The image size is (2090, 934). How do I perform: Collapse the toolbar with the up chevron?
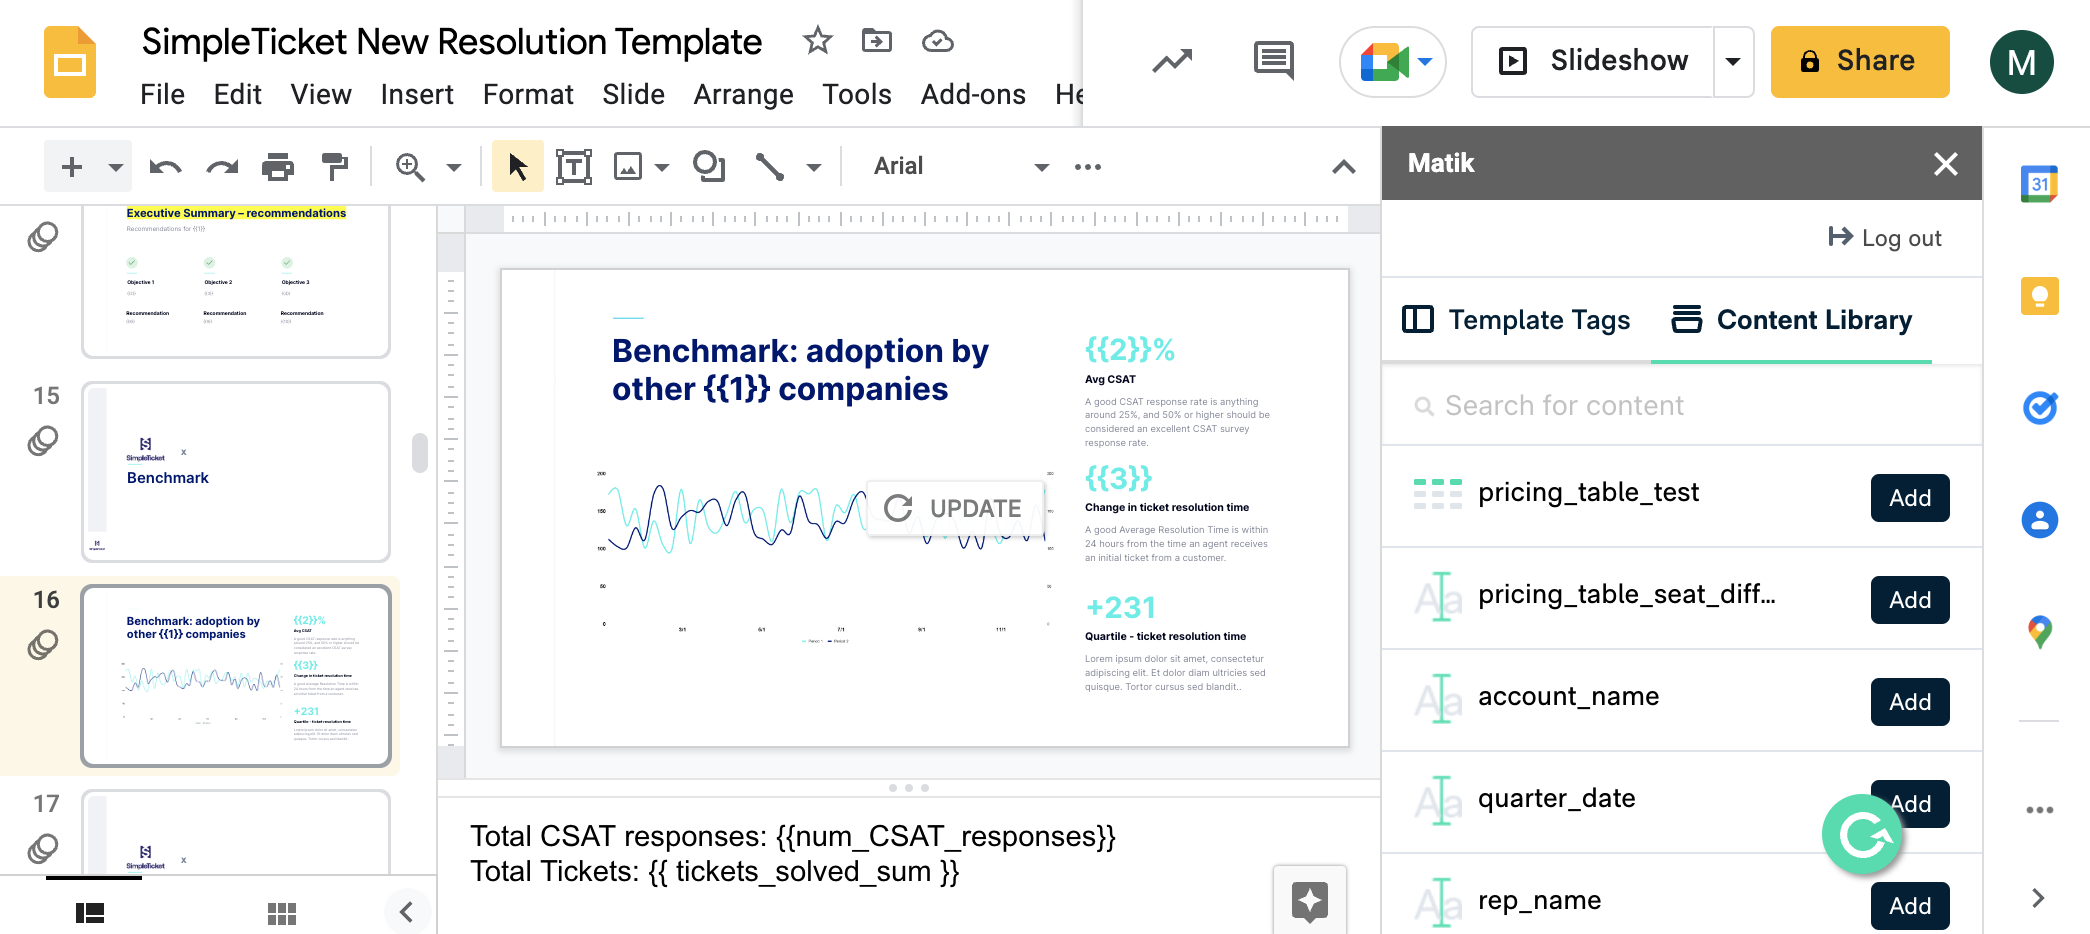[1344, 167]
